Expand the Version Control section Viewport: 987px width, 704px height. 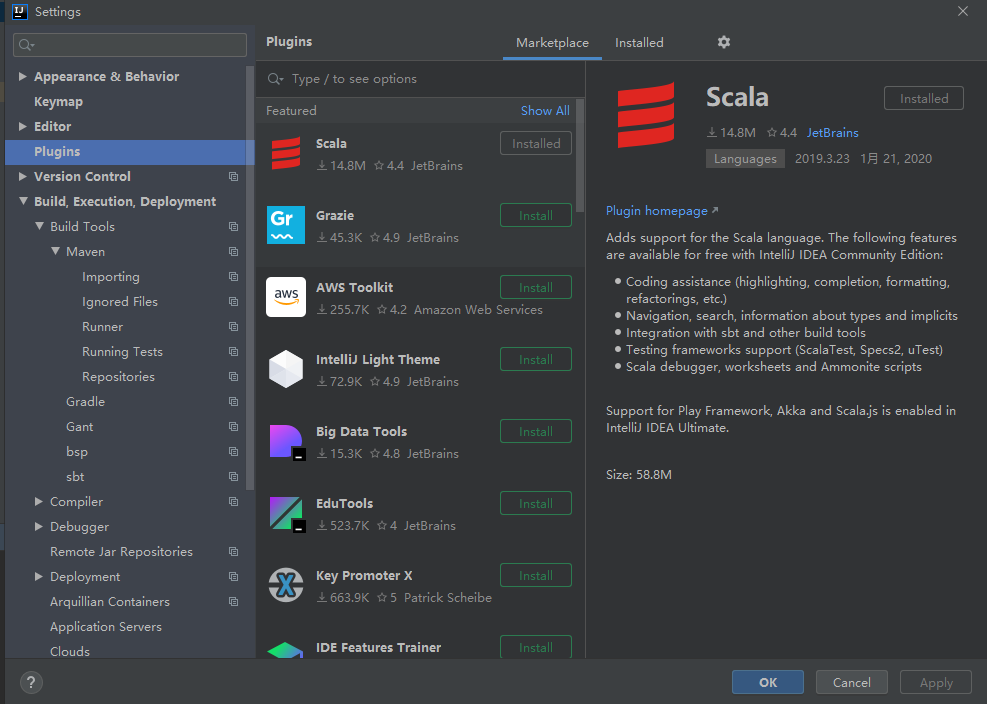click(23, 176)
